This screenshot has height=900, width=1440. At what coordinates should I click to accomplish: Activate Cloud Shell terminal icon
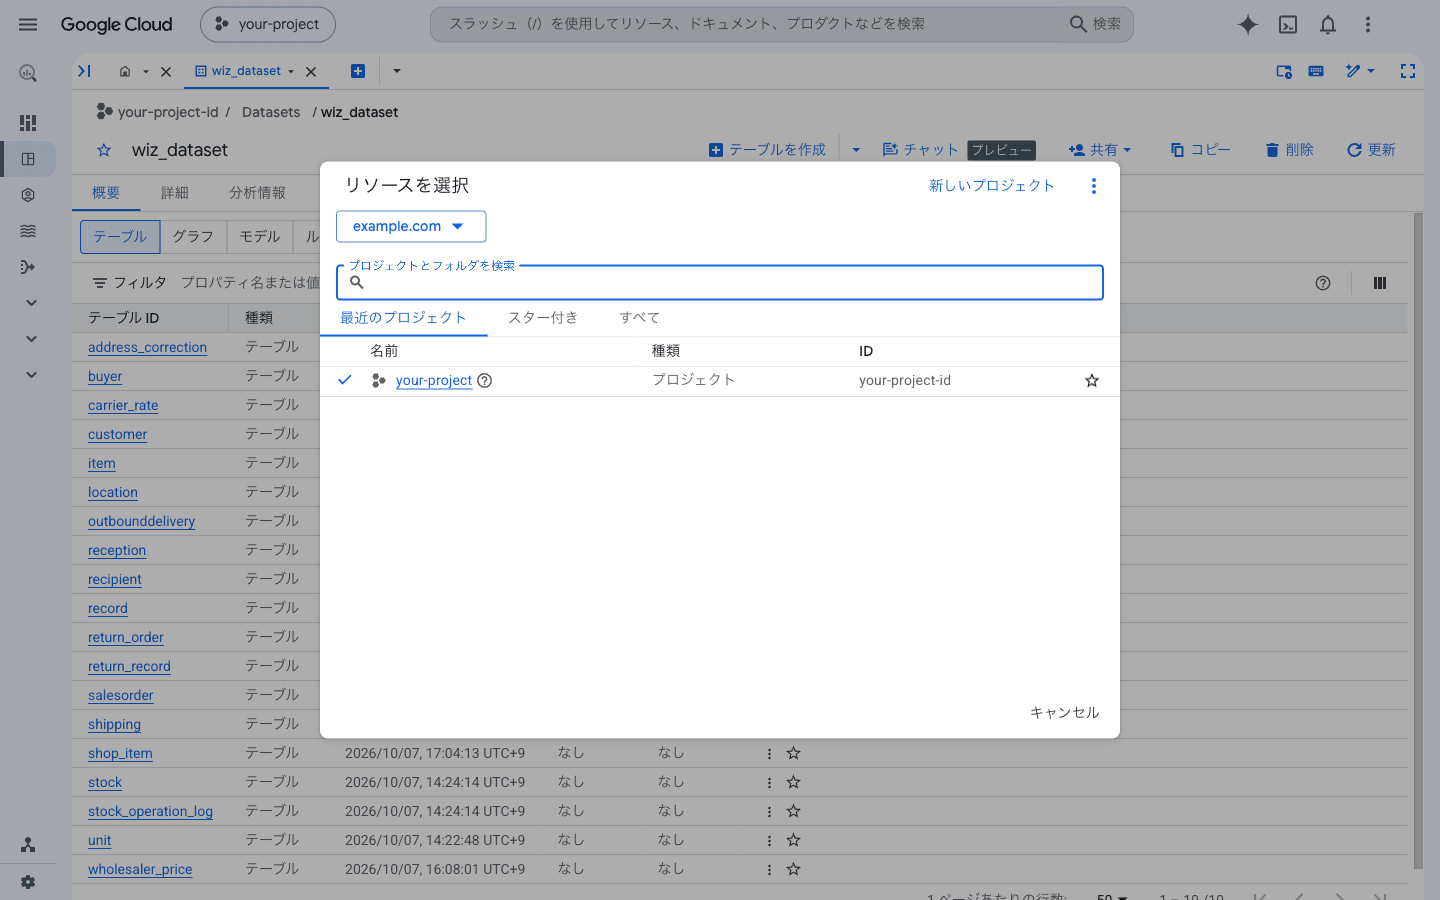pos(1288,24)
